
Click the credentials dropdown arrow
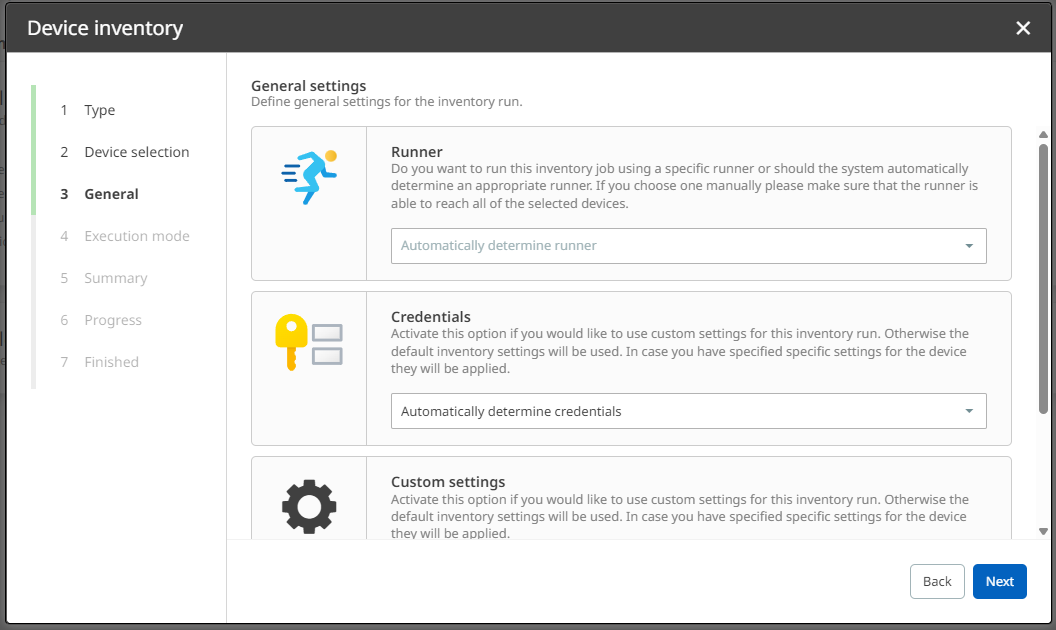tap(968, 412)
